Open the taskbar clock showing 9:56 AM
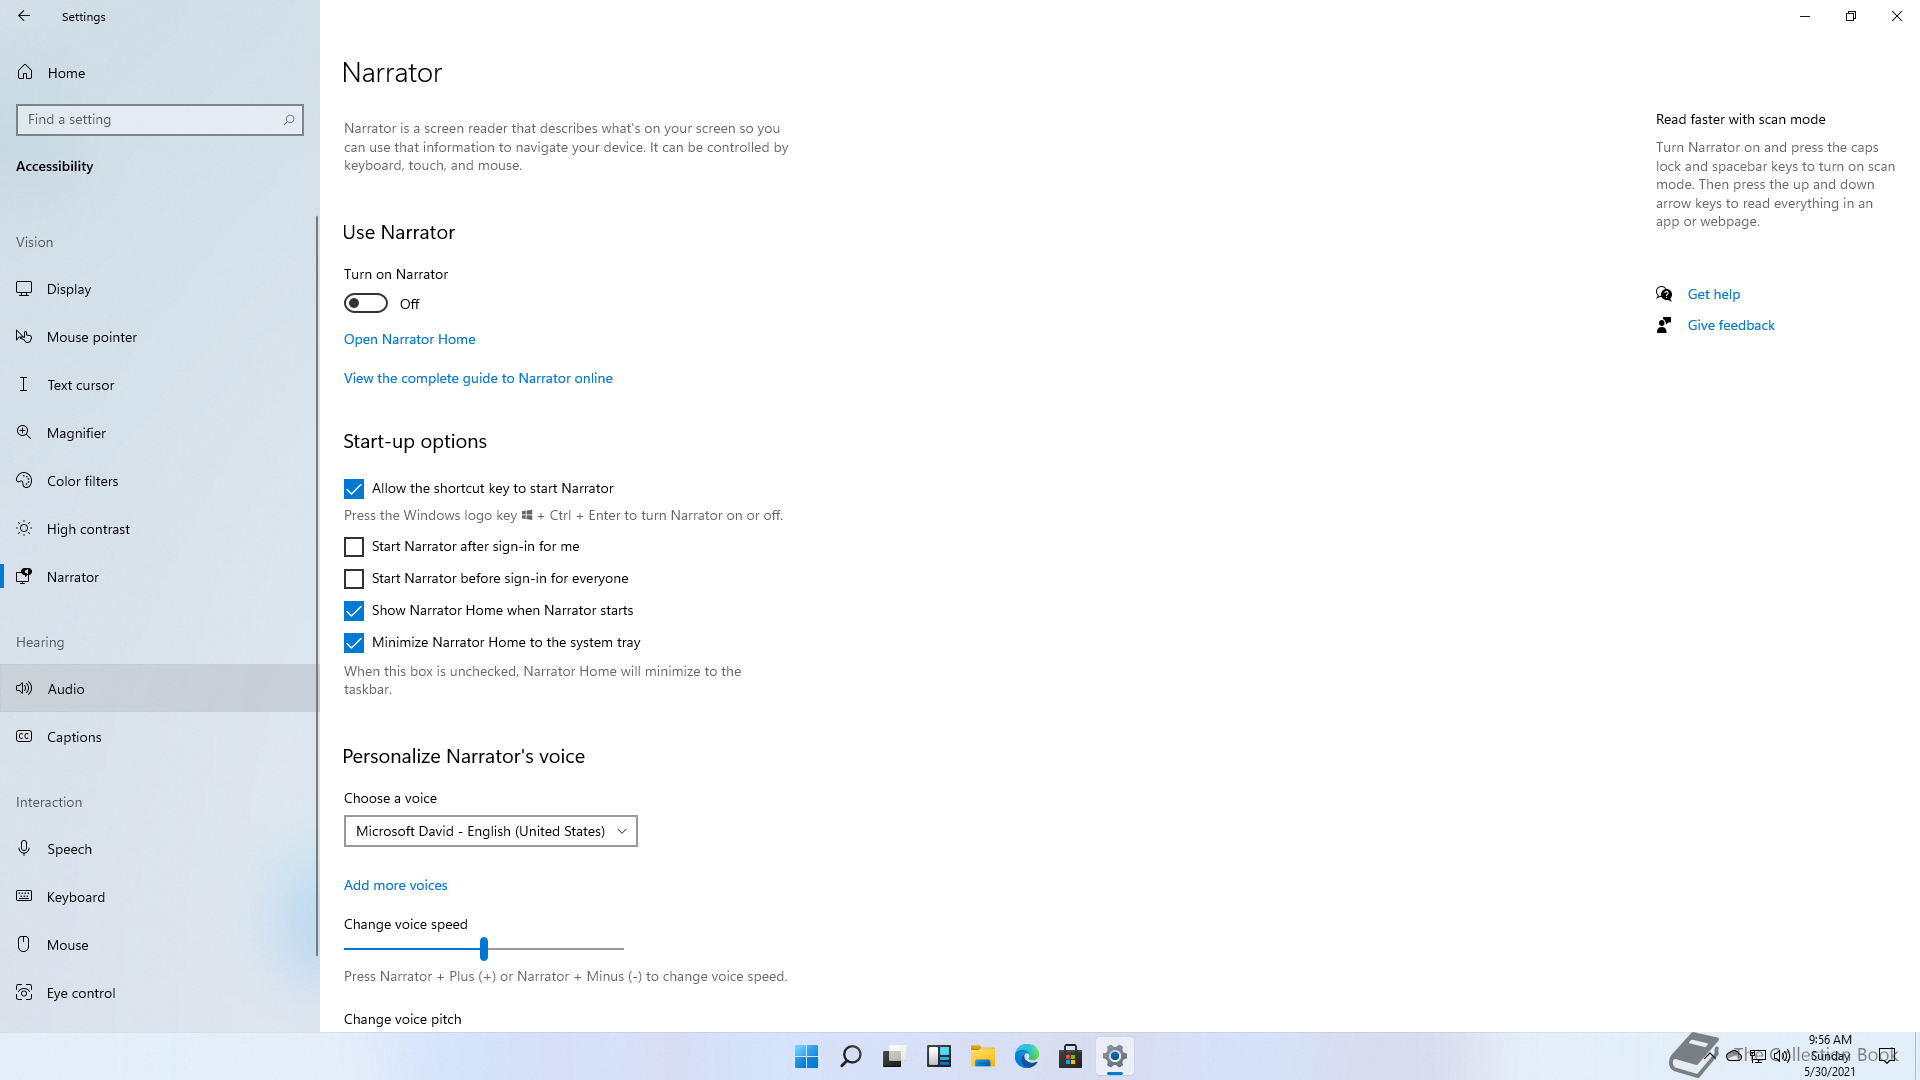 pos(1830,1055)
